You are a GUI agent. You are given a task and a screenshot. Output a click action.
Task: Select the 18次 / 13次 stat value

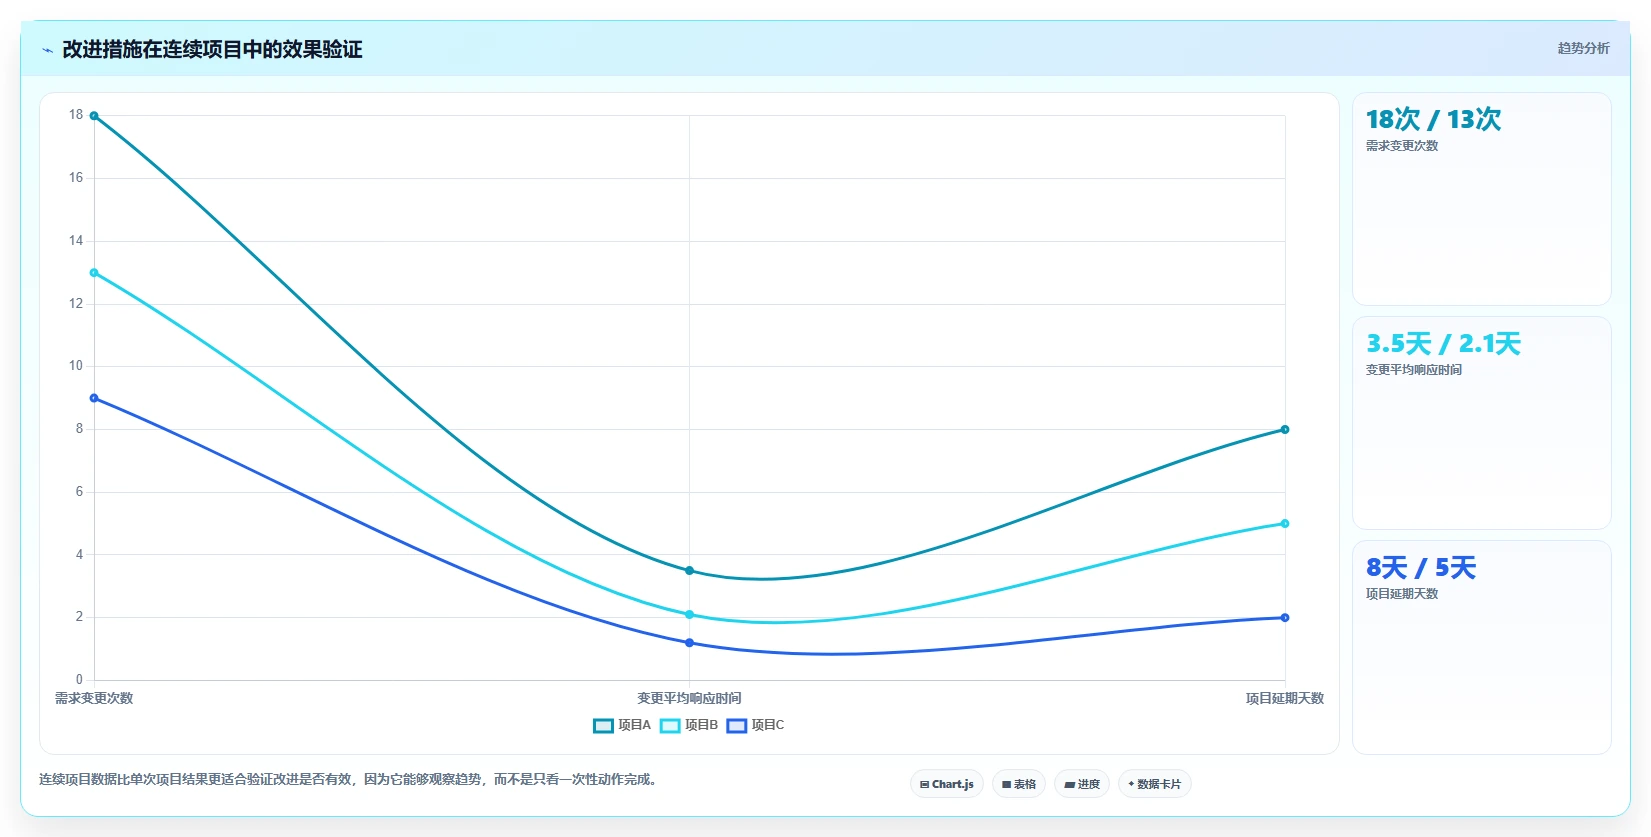tap(1433, 120)
